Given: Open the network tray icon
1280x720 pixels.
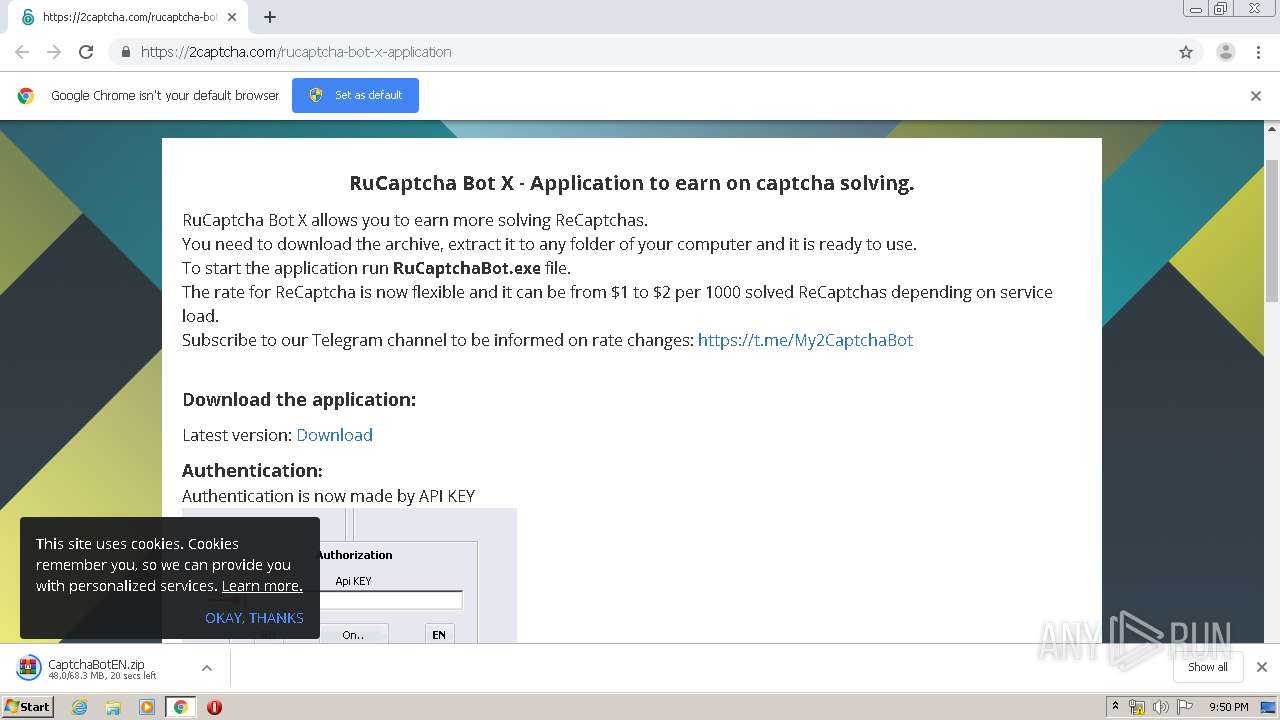Looking at the screenshot, I should point(1137,707).
